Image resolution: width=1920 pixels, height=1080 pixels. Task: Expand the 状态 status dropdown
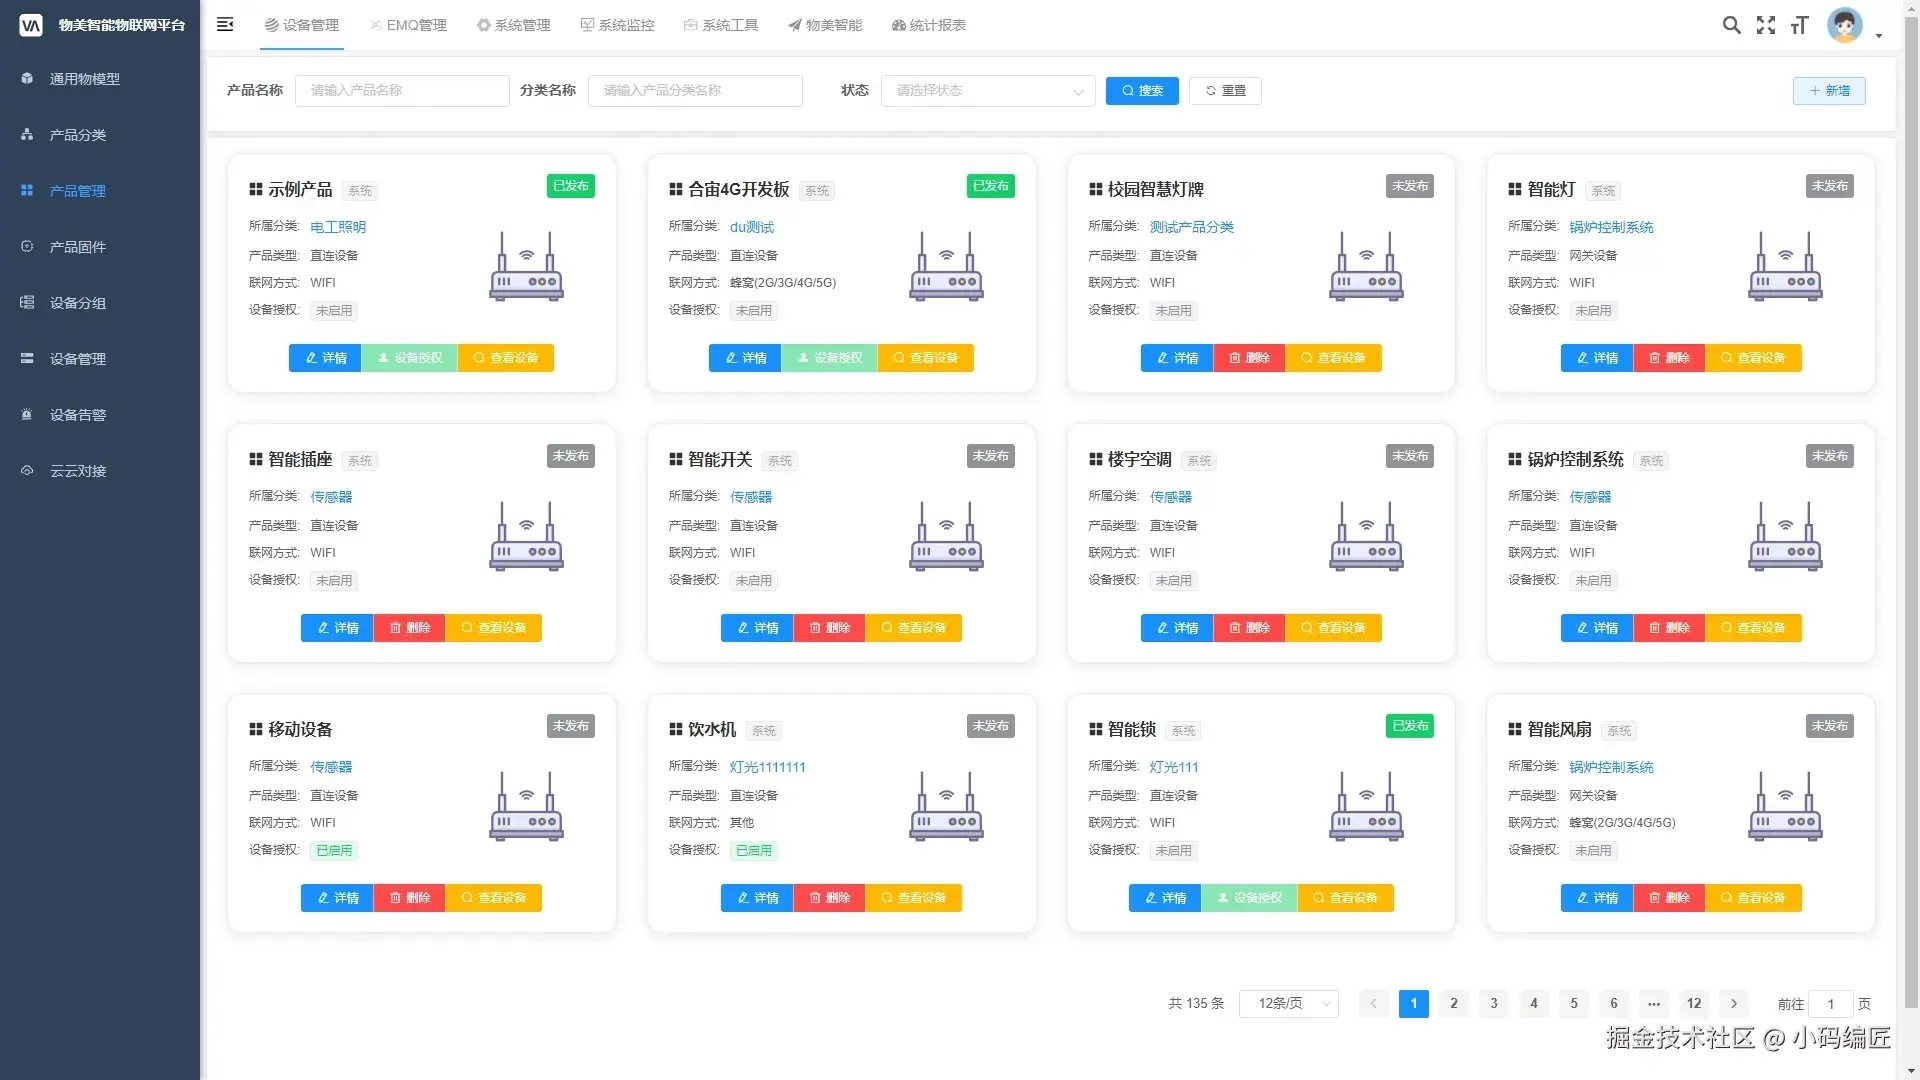click(987, 91)
